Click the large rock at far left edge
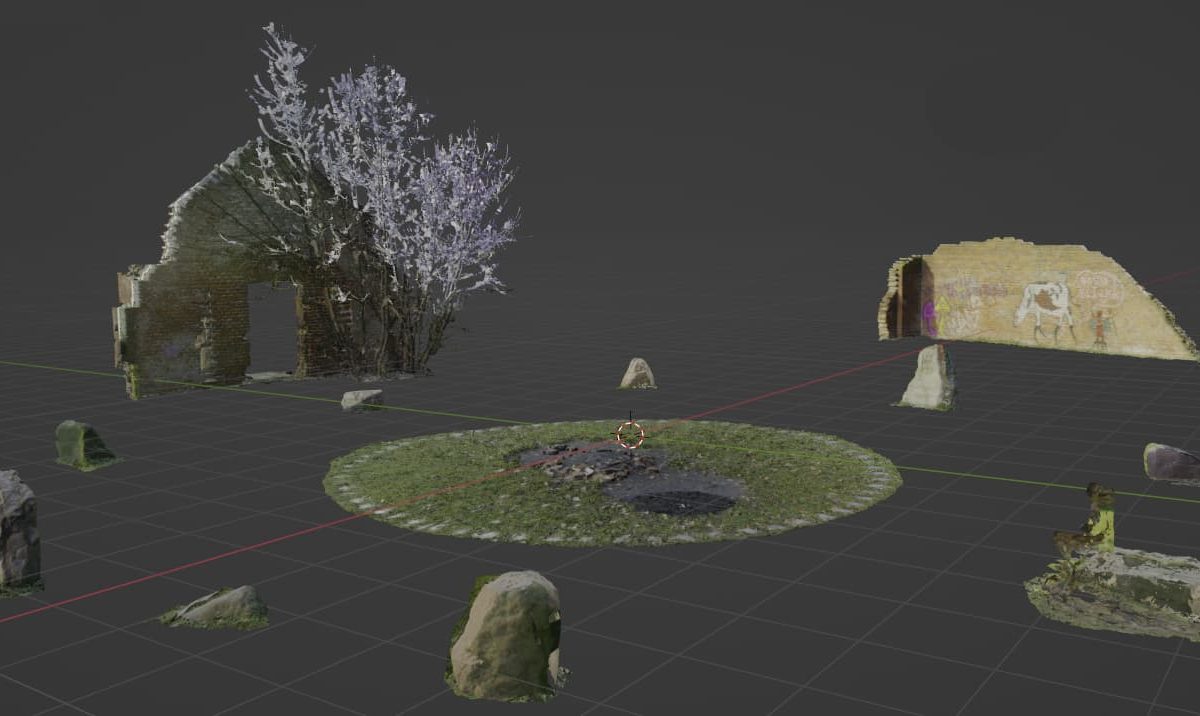 pyautogui.click(x=17, y=530)
